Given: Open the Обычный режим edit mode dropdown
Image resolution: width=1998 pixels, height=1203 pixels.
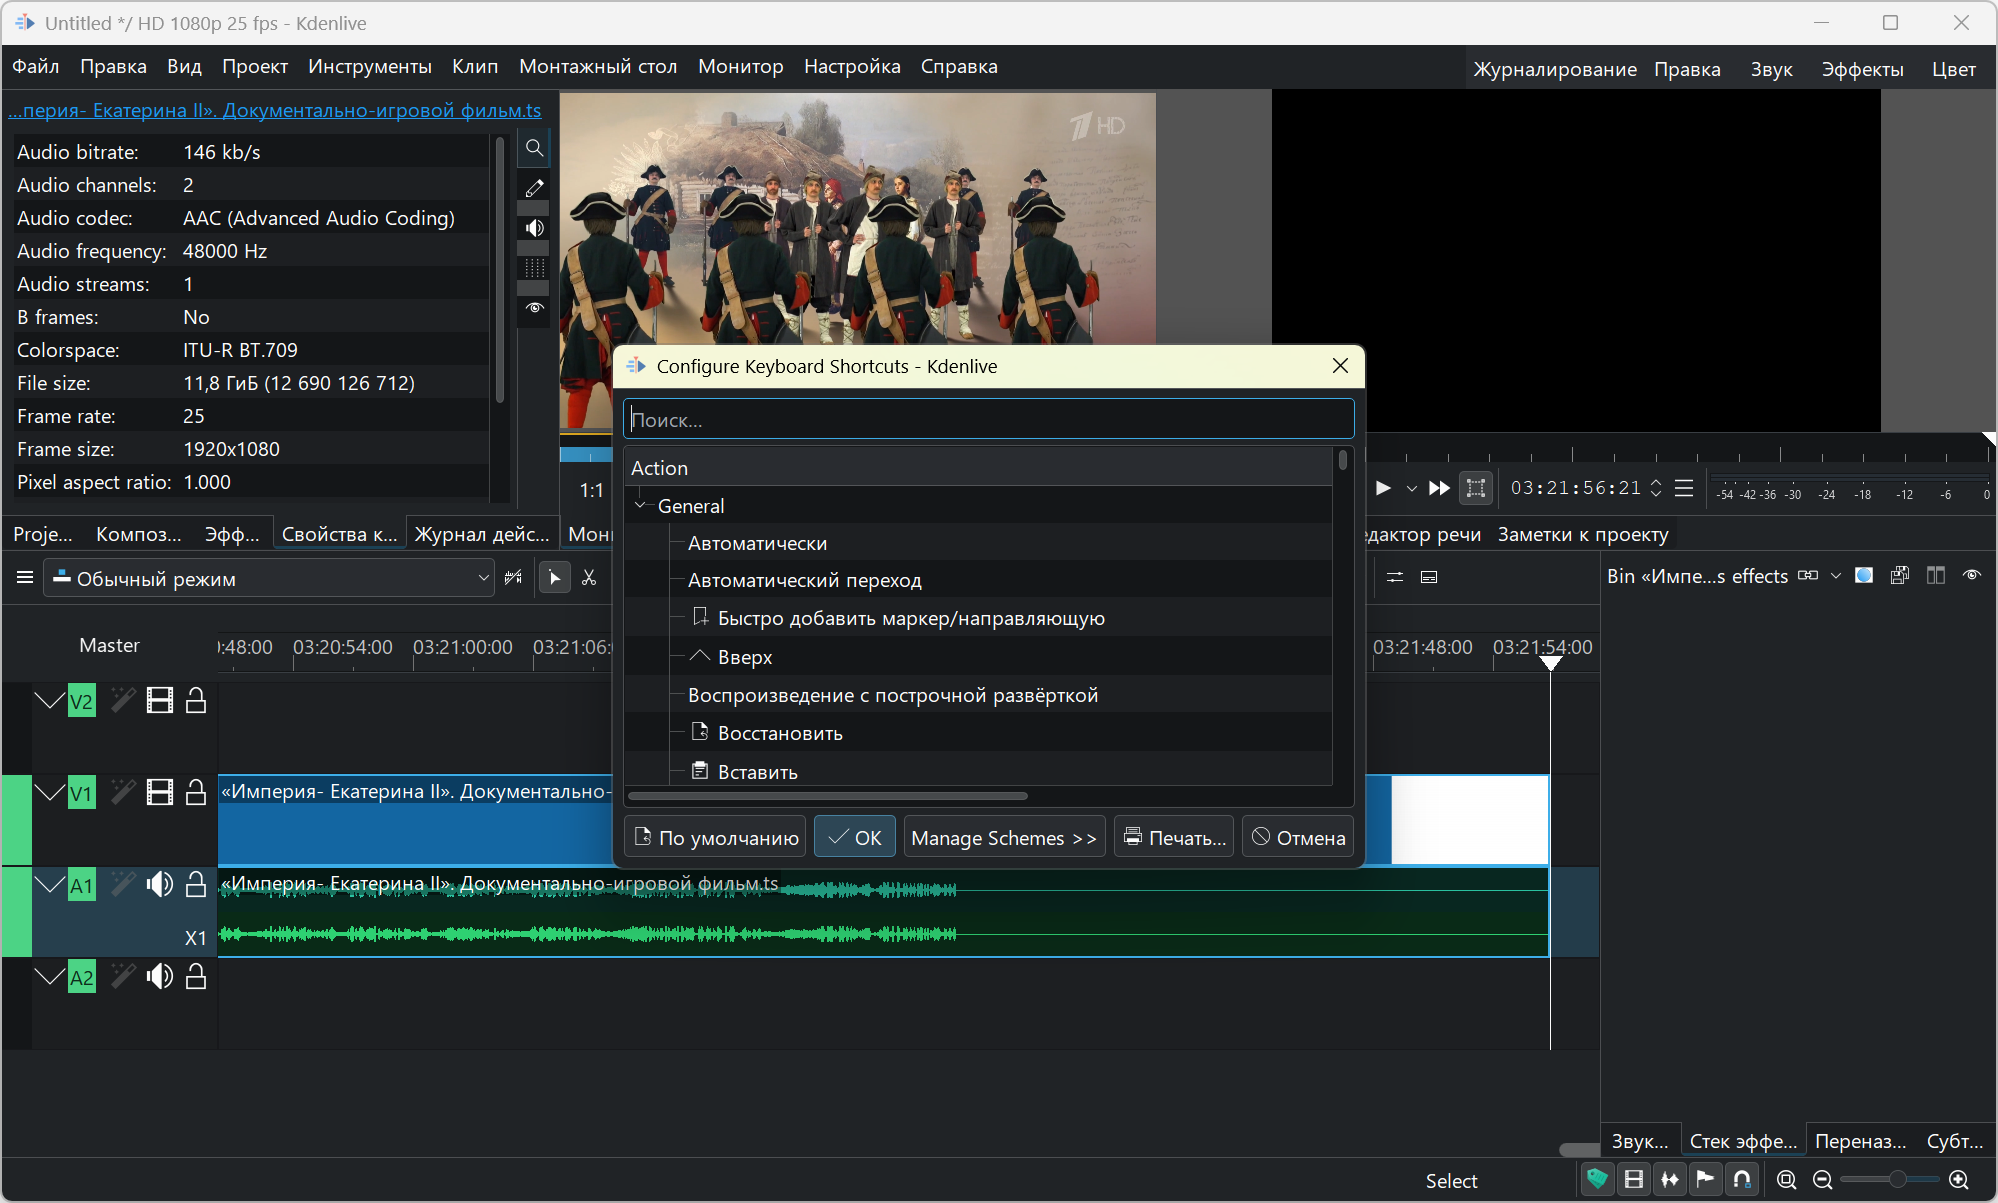Looking at the screenshot, I should (x=268, y=578).
